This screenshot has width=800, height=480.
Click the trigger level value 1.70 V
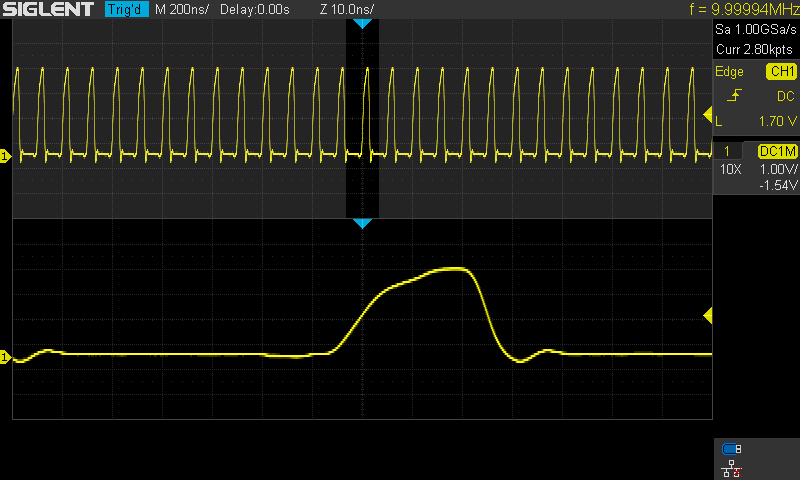[778, 121]
